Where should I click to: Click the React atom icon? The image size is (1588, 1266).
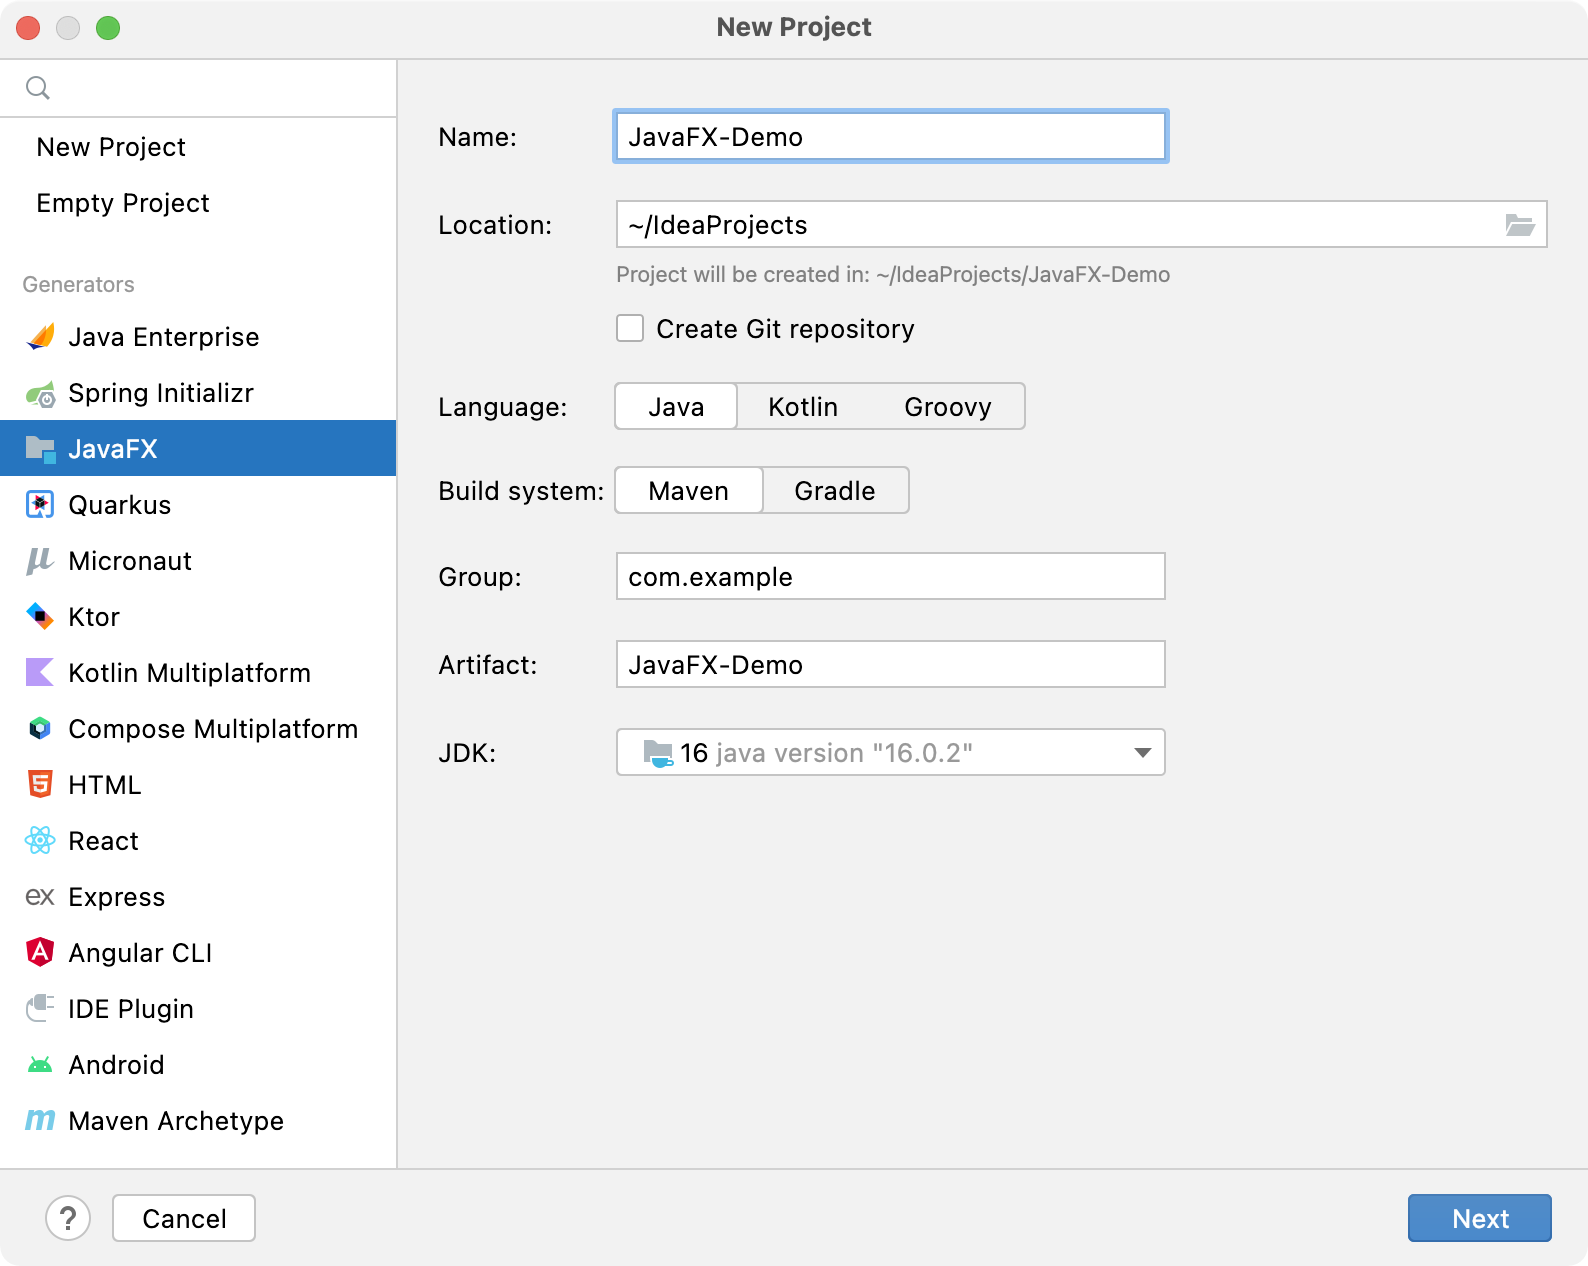[40, 840]
